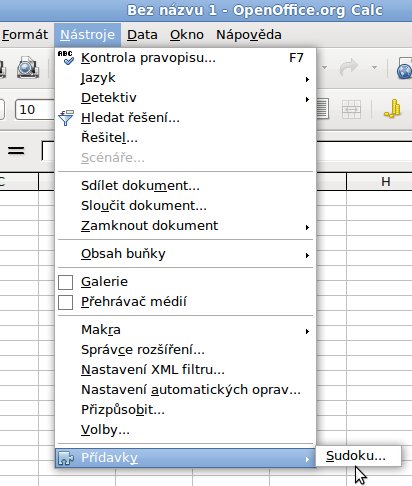This screenshot has height=486, width=412.
Task: Open the Nápověda menu
Action: tap(249, 35)
